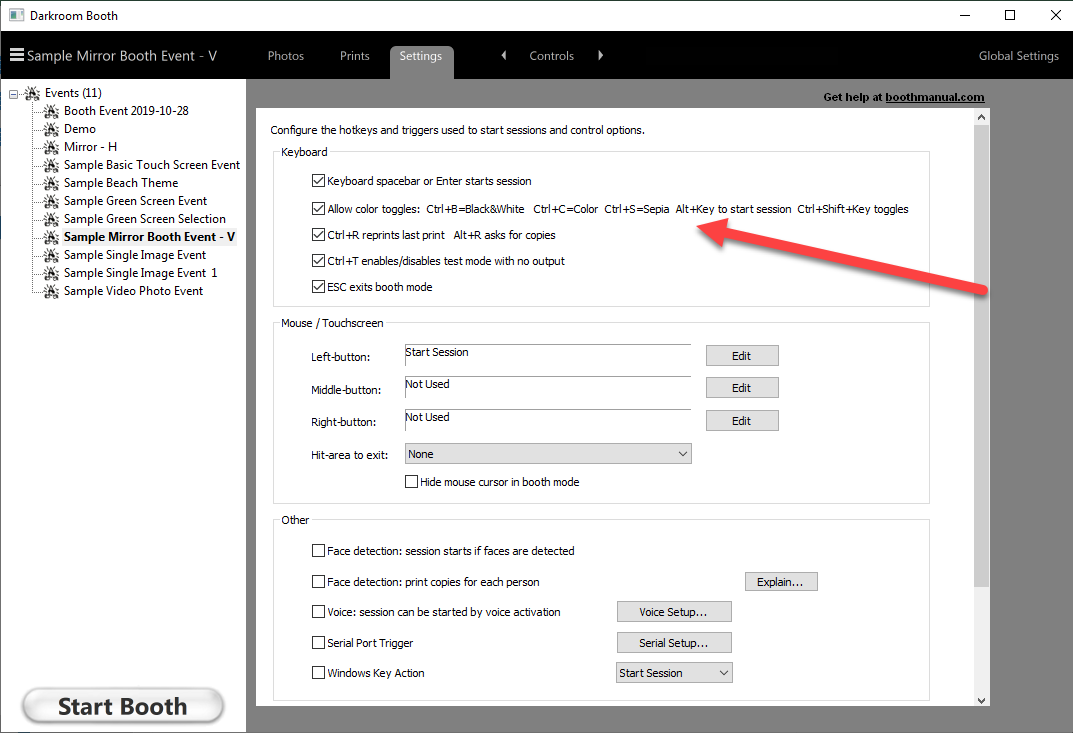Select Sample Single Image Event in tree
This screenshot has width=1073, height=733.
[x=135, y=255]
